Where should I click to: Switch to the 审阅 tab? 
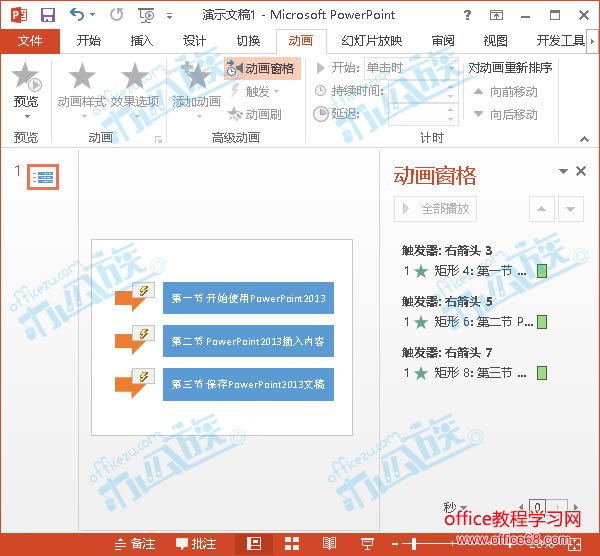coord(443,41)
